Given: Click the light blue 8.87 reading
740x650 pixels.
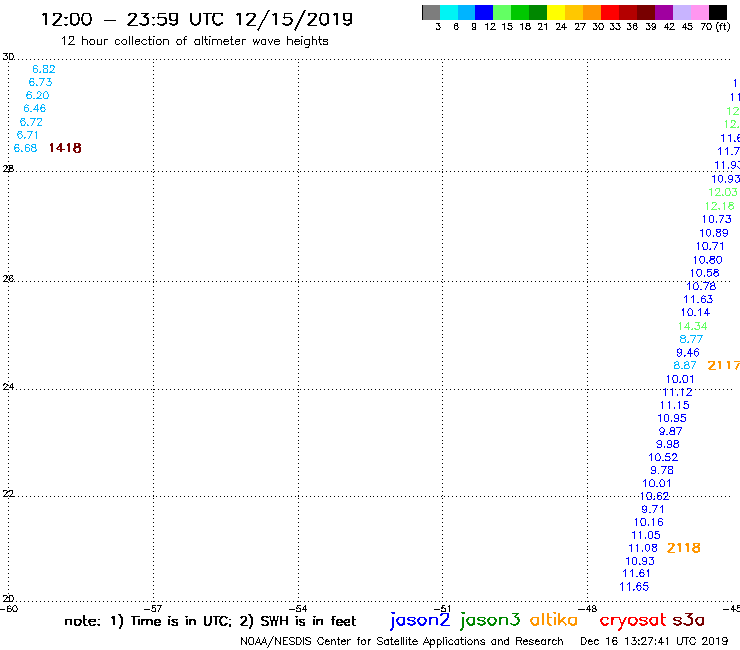Looking at the screenshot, I should click(x=685, y=365).
